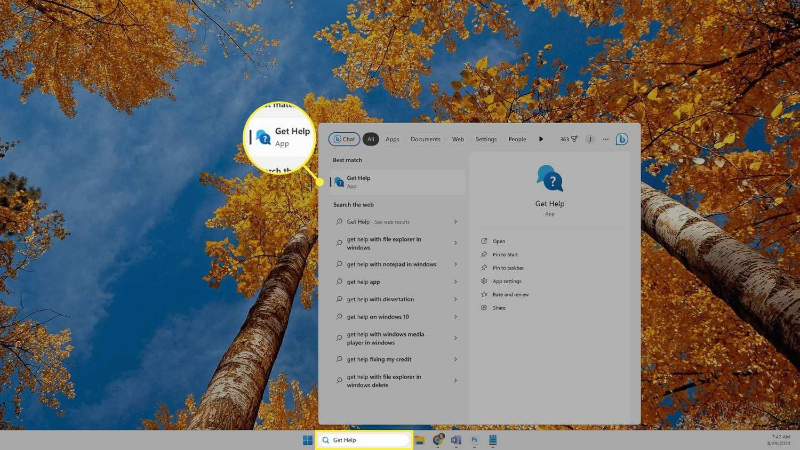Expand arrow for 'file explorer in windows' suggestion
Image resolution: width=800 pixels, height=450 pixels.
point(456,243)
